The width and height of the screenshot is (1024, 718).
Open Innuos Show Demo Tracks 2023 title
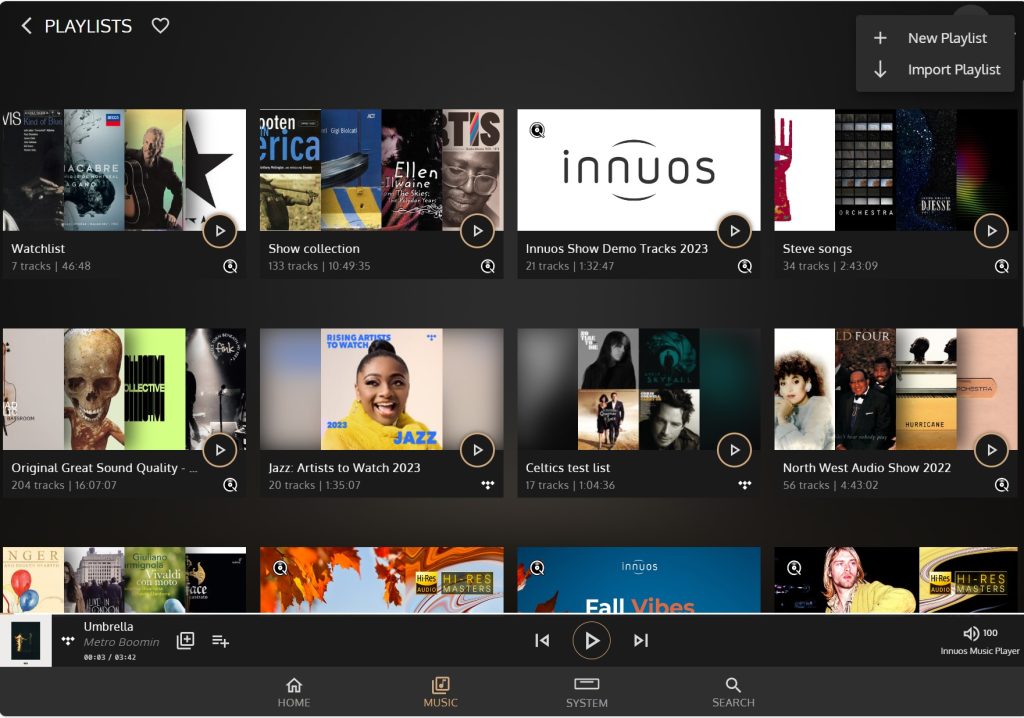pyautogui.click(x=616, y=248)
